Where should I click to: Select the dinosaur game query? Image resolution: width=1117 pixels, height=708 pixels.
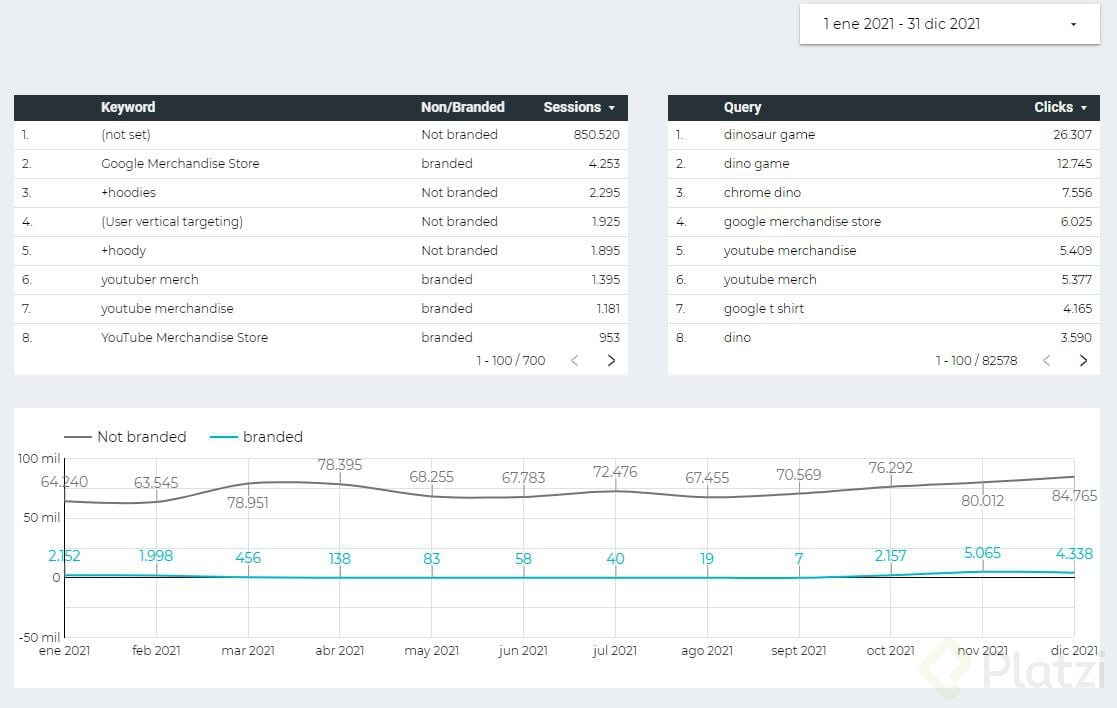[769, 135]
